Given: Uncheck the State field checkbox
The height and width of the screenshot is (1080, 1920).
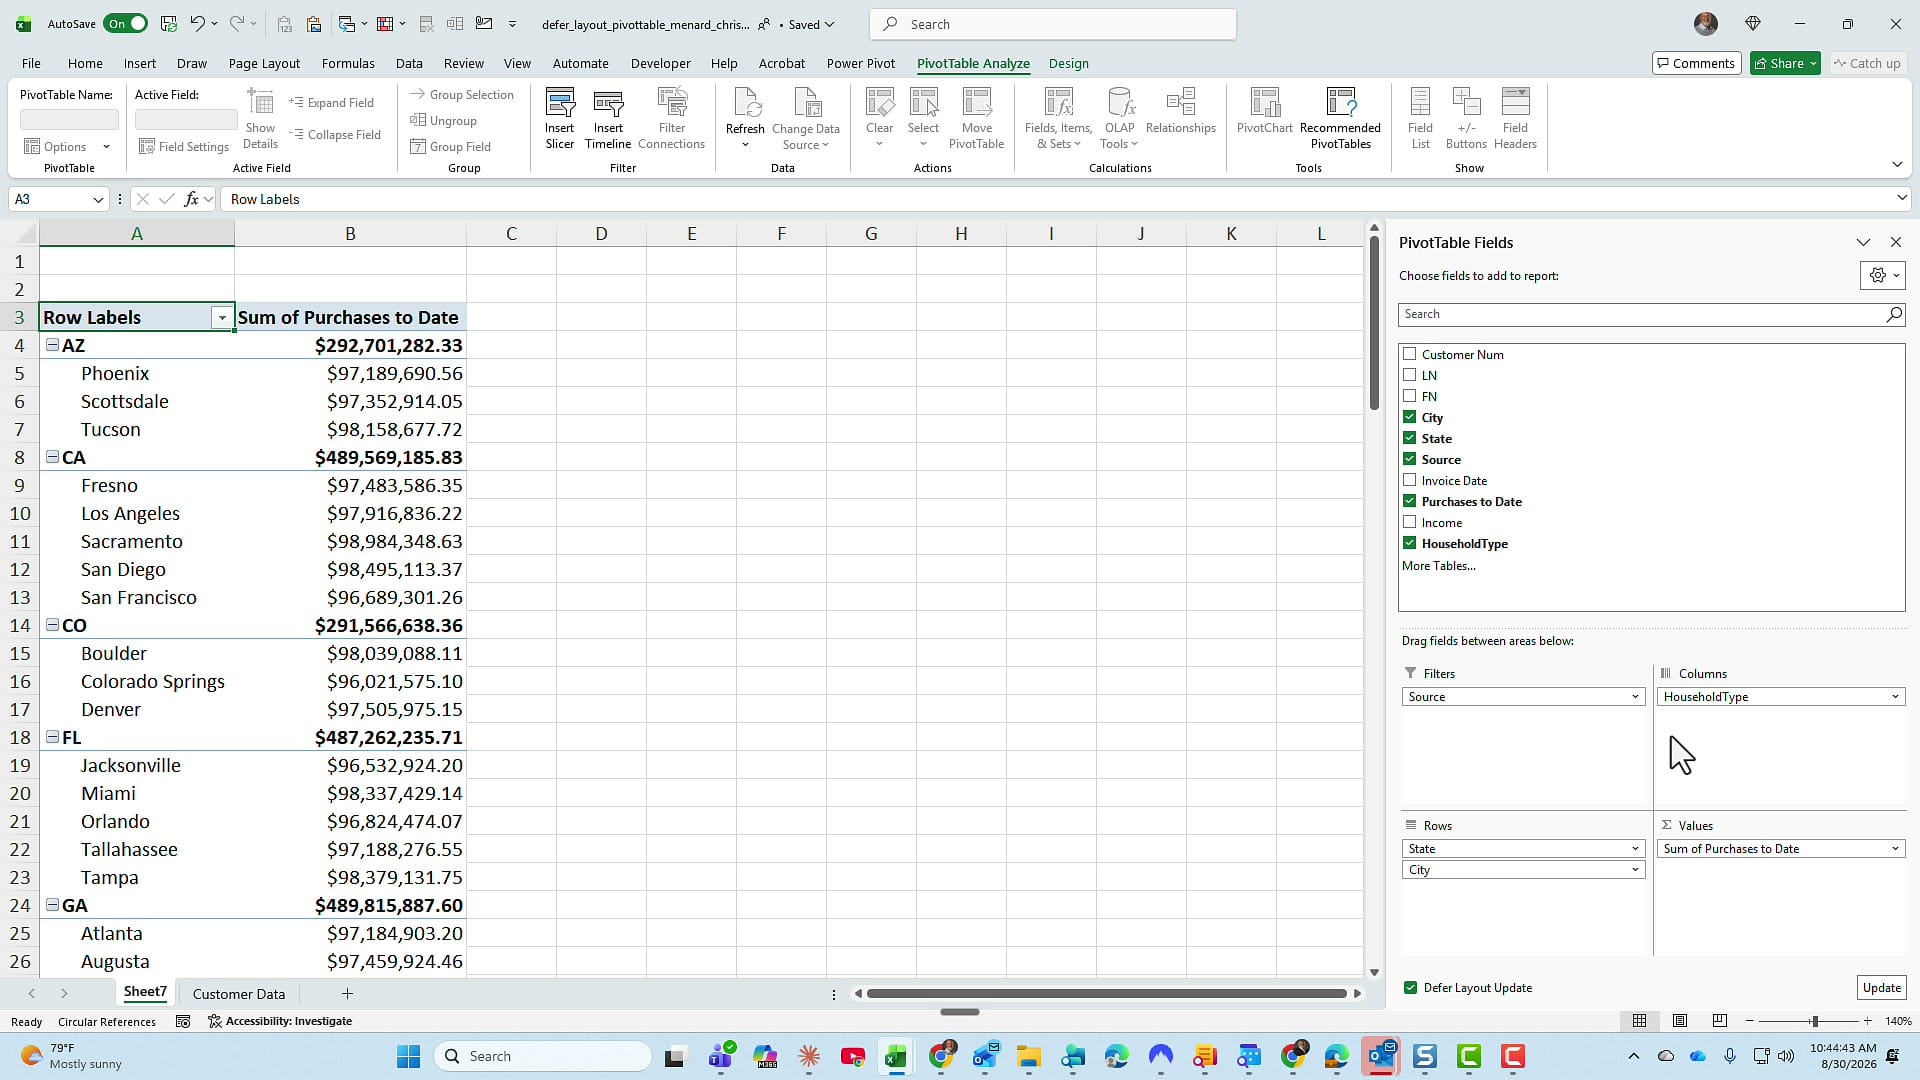Looking at the screenshot, I should pyautogui.click(x=1409, y=438).
